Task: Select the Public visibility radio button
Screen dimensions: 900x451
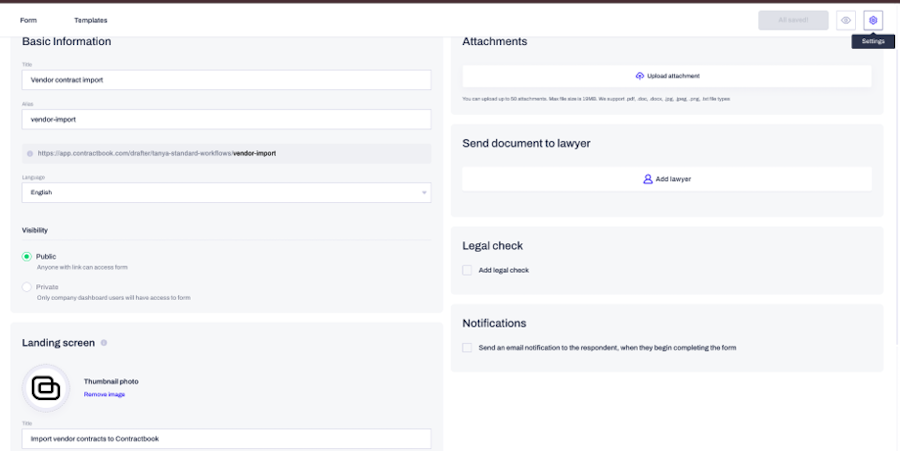Action: point(26,256)
